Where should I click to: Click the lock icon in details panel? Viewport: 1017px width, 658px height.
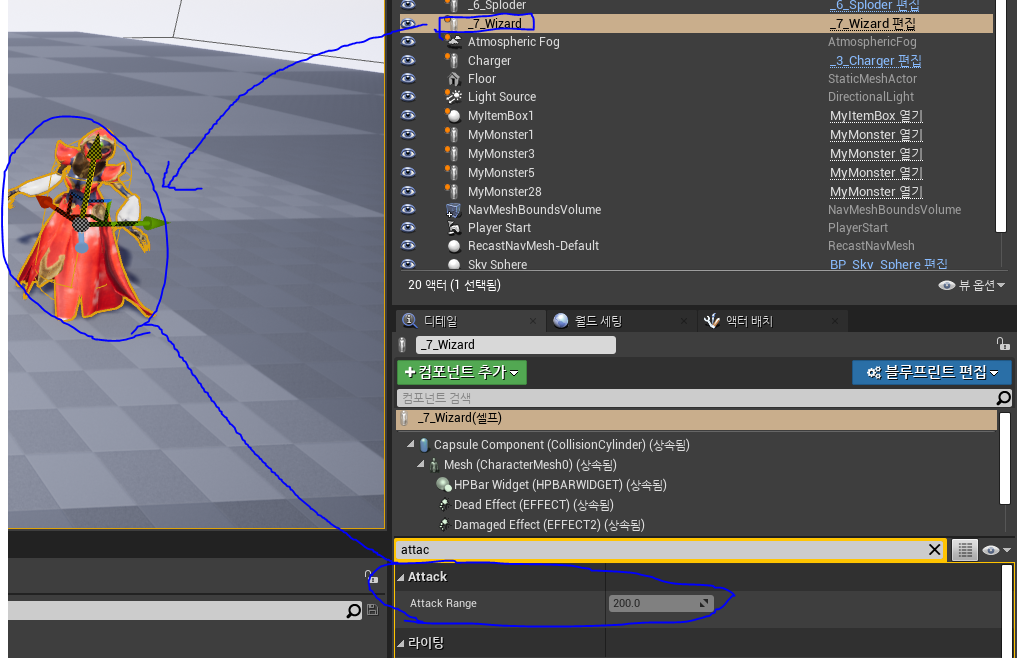(1003, 344)
